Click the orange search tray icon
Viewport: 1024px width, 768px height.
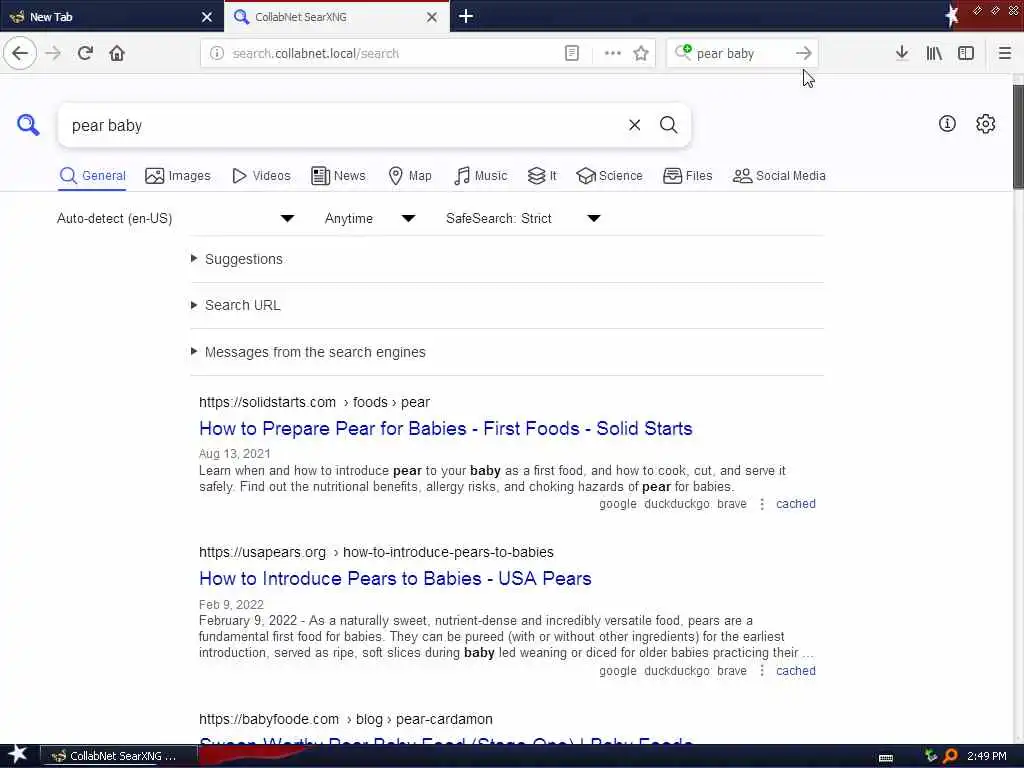pos(950,756)
